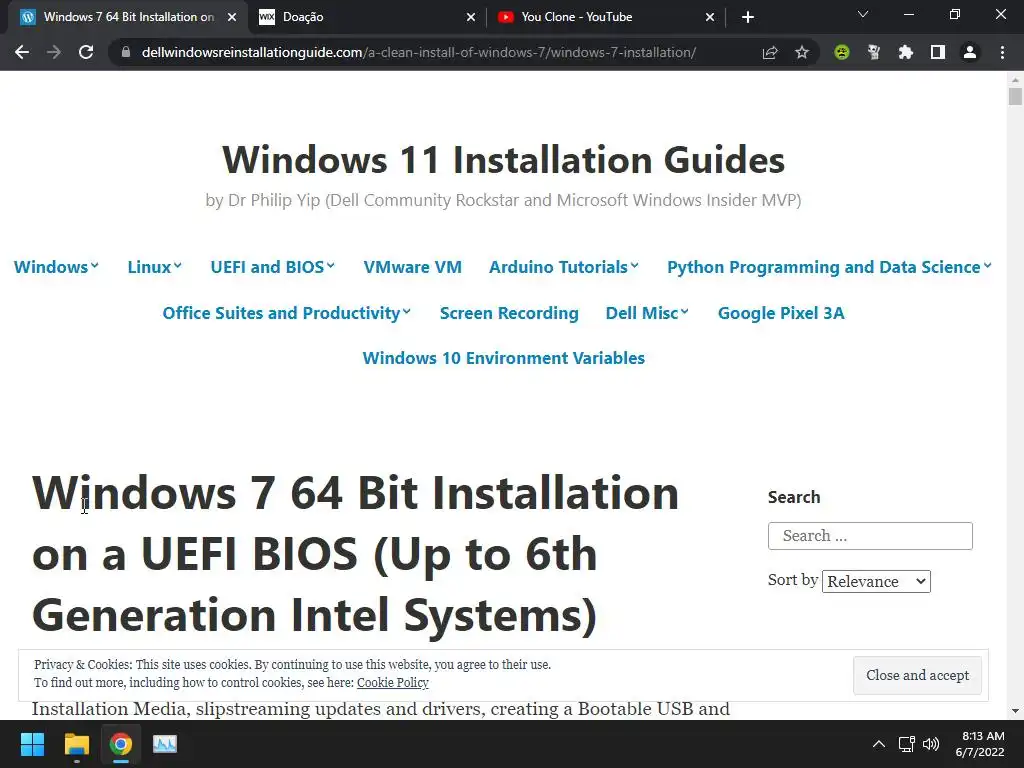The height and width of the screenshot is (768, 1024).
Task: View site security padlock info
Action: (126, 52)
